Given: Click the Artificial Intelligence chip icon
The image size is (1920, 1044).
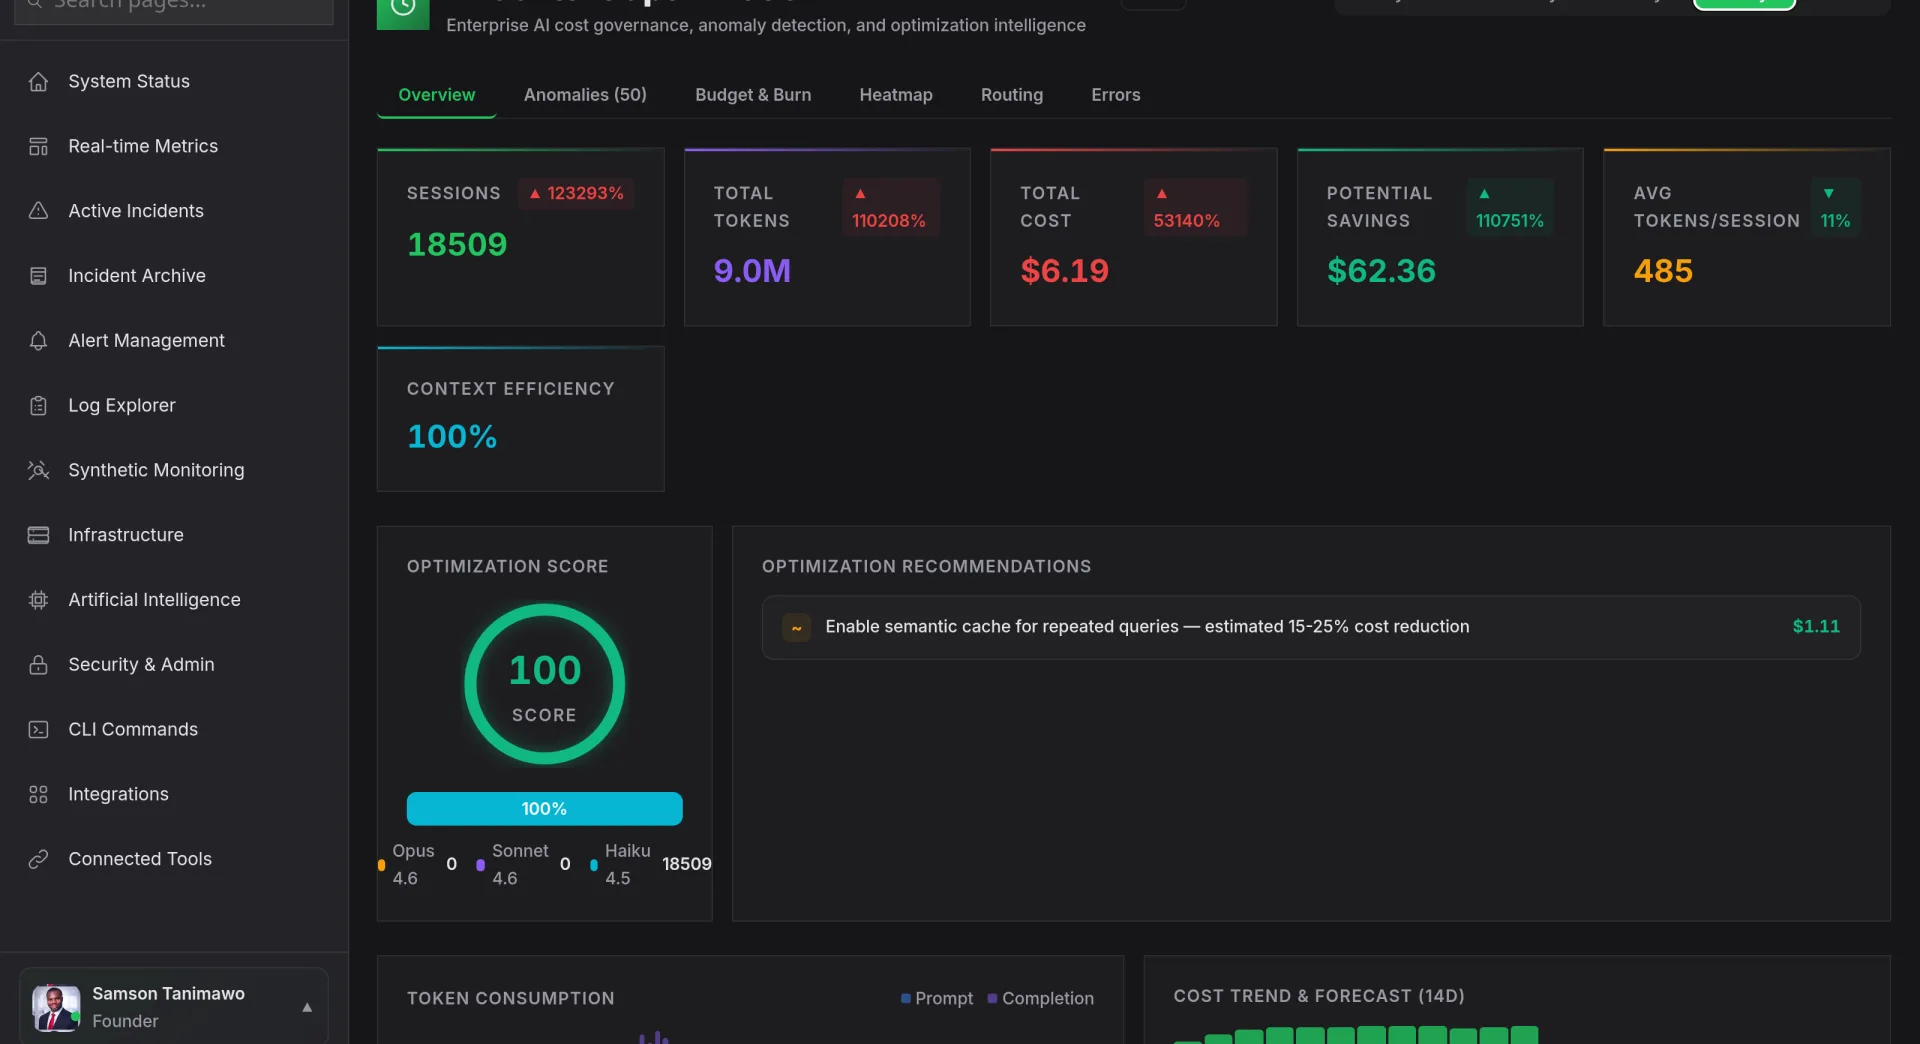Looking at the screenshot, I should click(38, 600).
